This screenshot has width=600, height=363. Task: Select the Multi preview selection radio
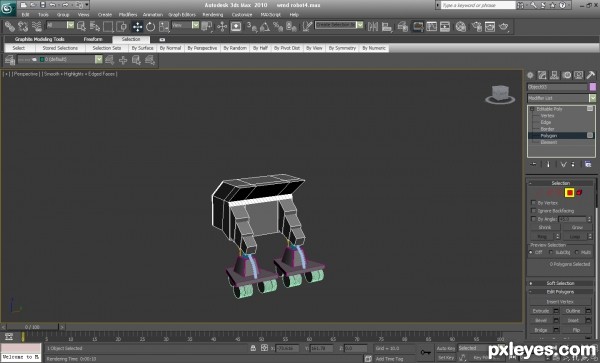point(577,252)
